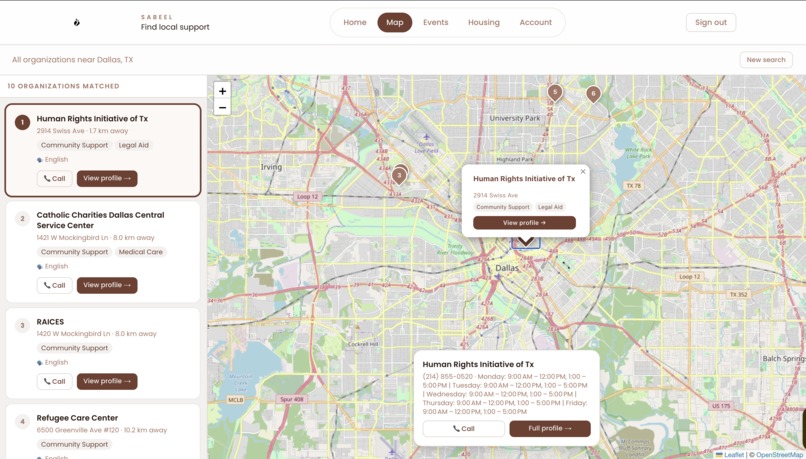806x459 pixels.
Task: Click the phone number (214) 855-0520
Action: coord(447,376)
